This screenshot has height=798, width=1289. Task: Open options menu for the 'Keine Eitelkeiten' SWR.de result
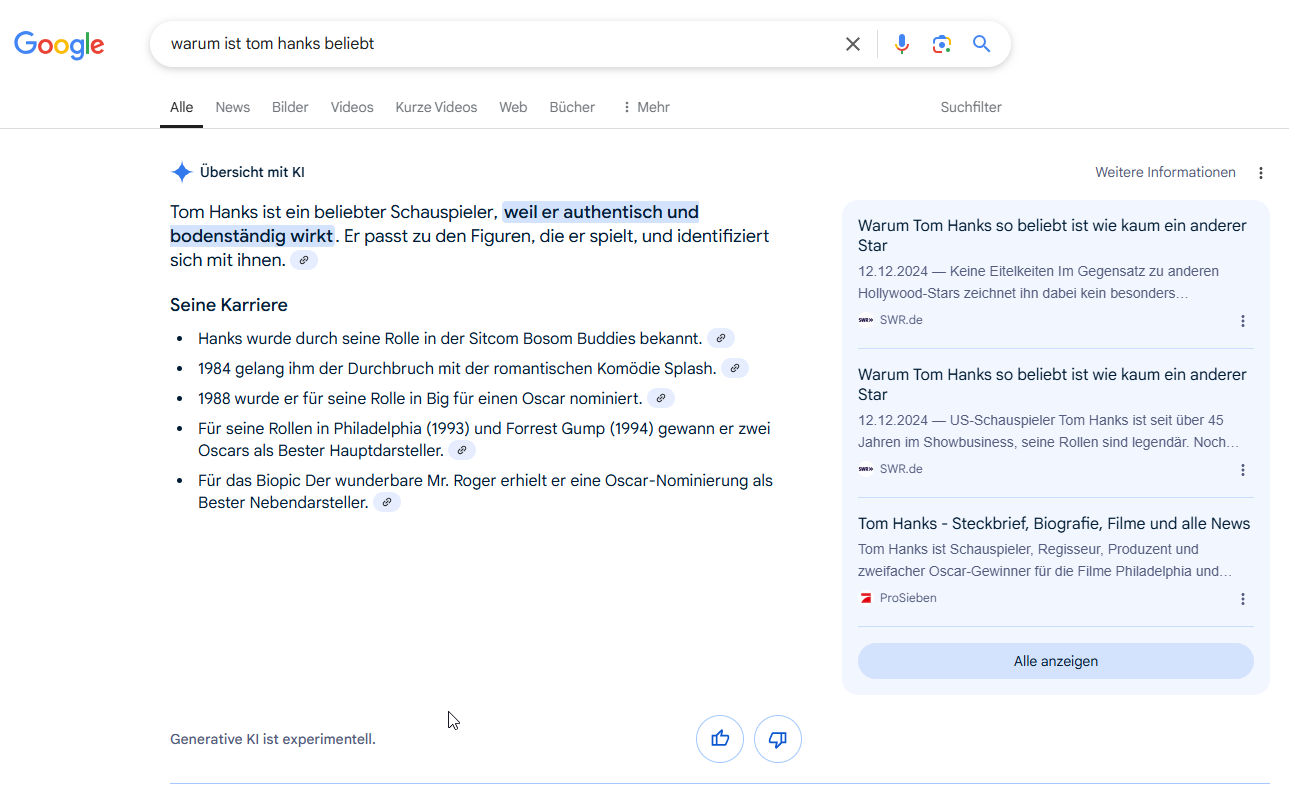click(1243, 321)
